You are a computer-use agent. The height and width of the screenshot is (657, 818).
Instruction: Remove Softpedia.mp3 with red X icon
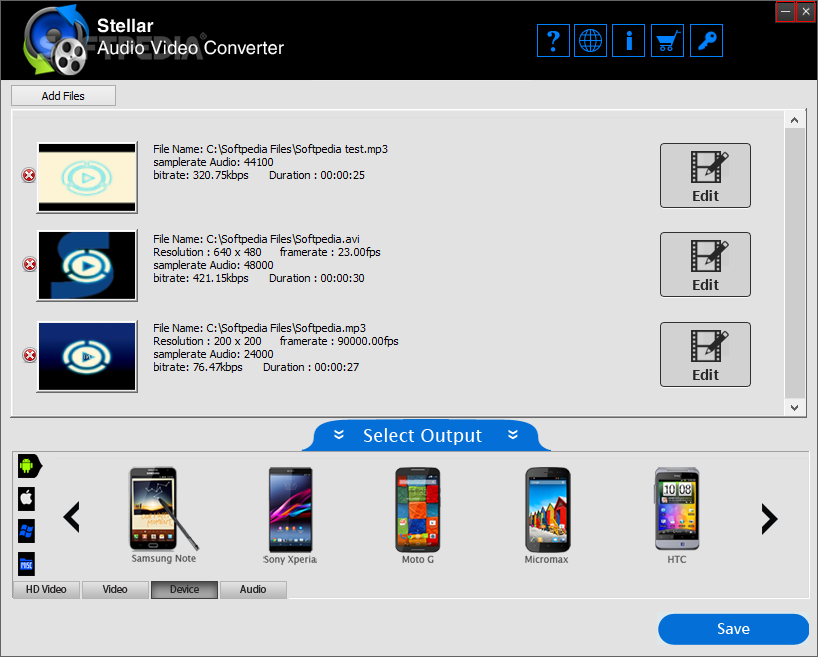tap(30, 355)
